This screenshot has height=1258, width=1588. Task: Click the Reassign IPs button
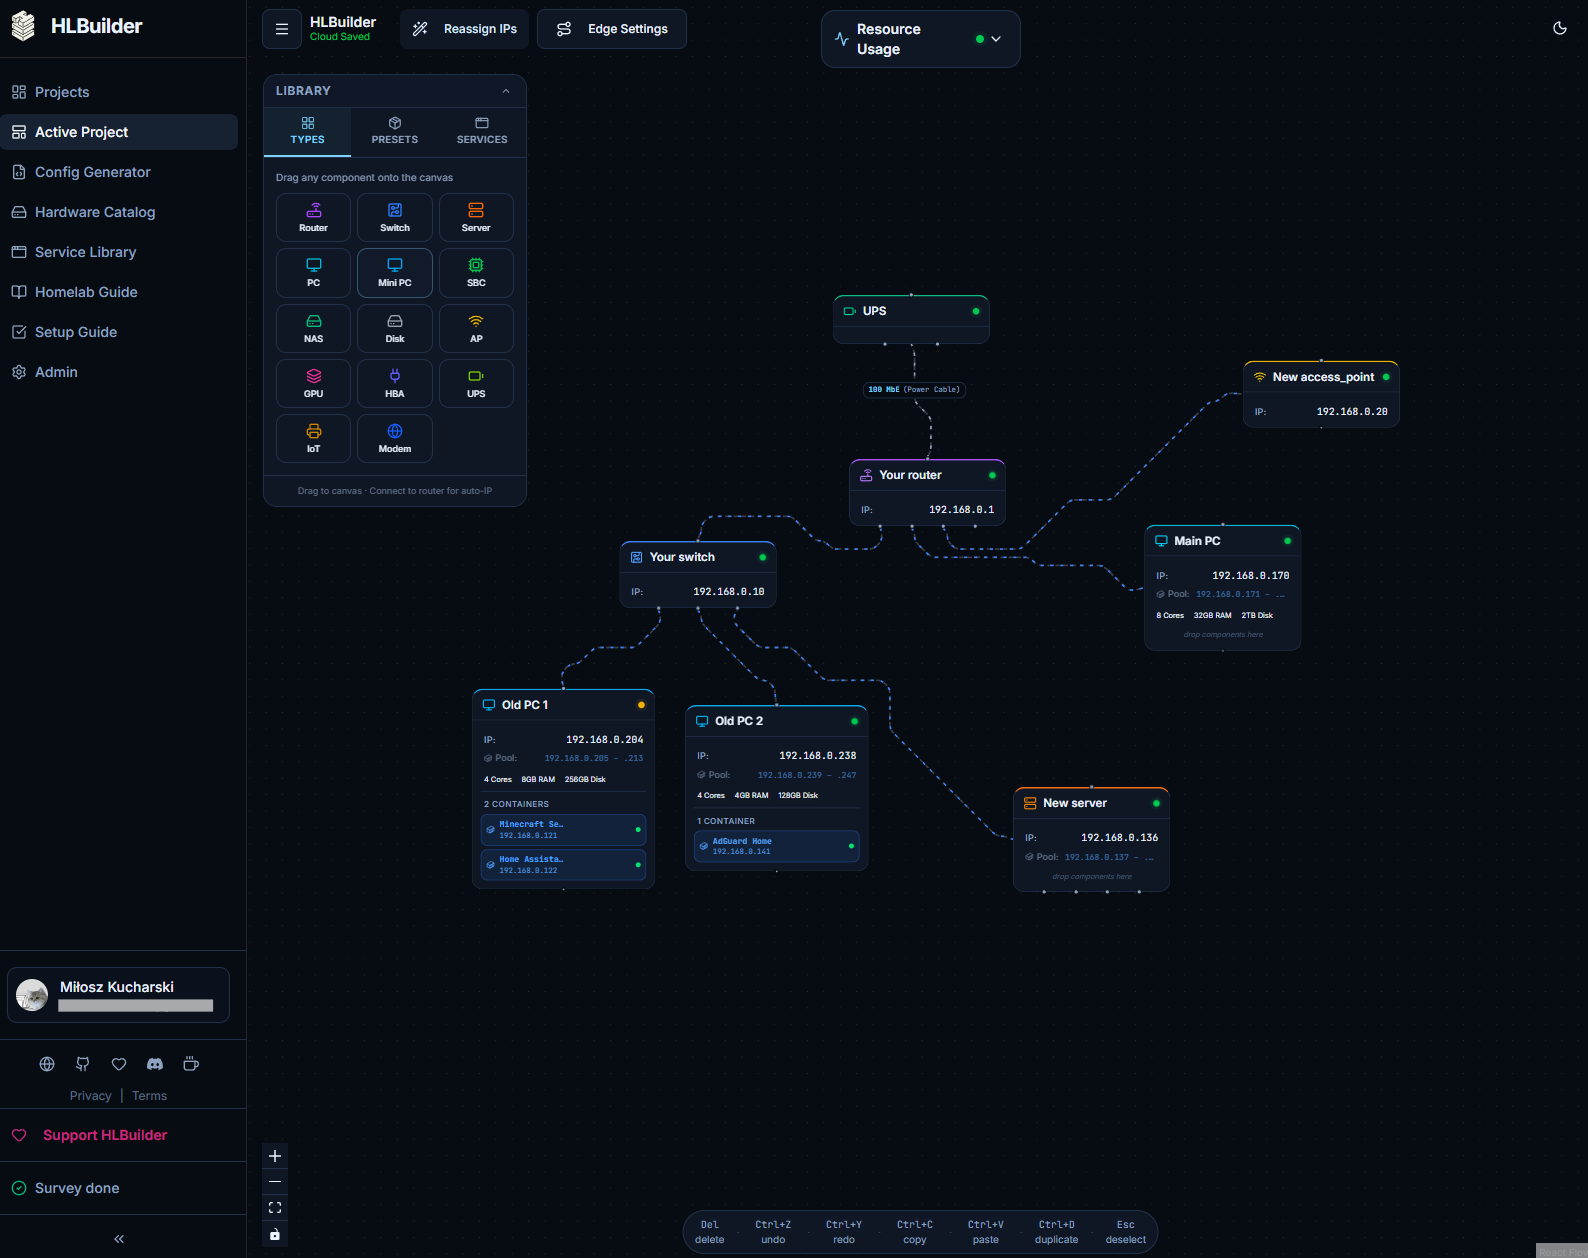[x=465, y=29]
